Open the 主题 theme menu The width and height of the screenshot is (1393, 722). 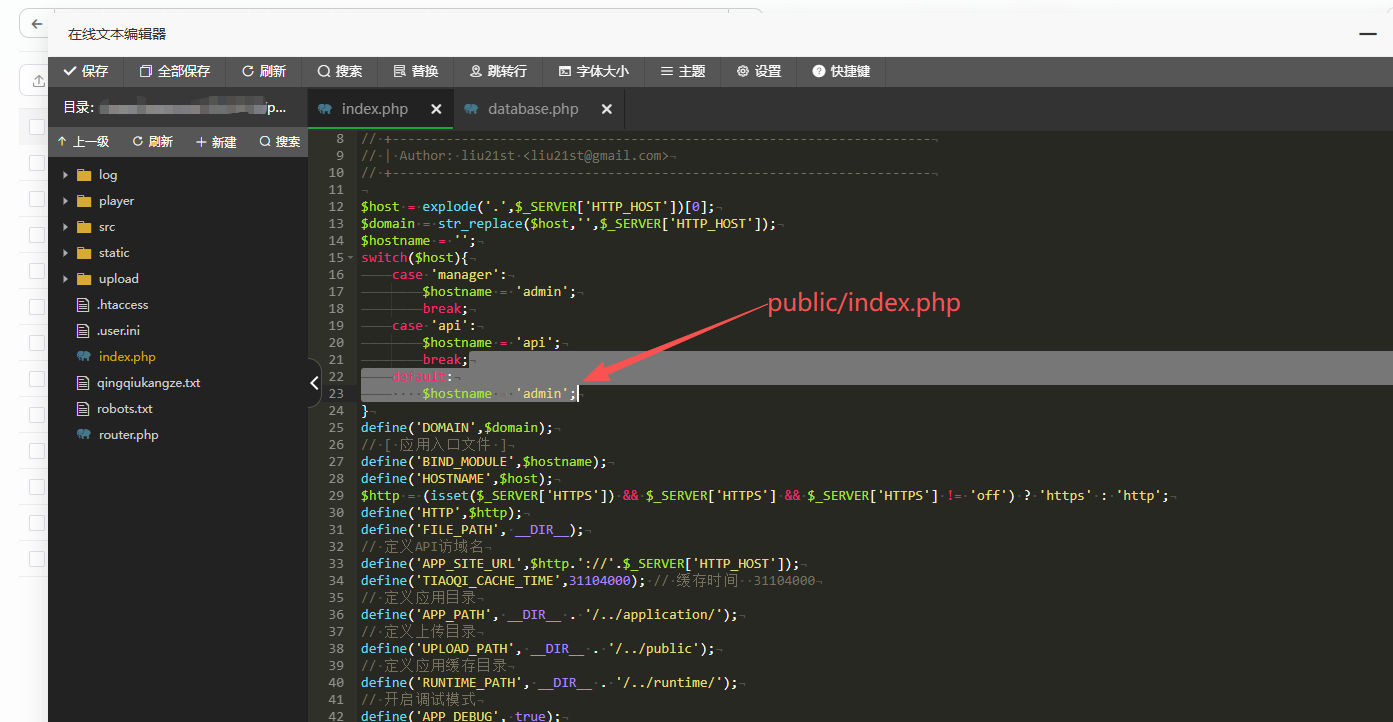pos(683,71)
